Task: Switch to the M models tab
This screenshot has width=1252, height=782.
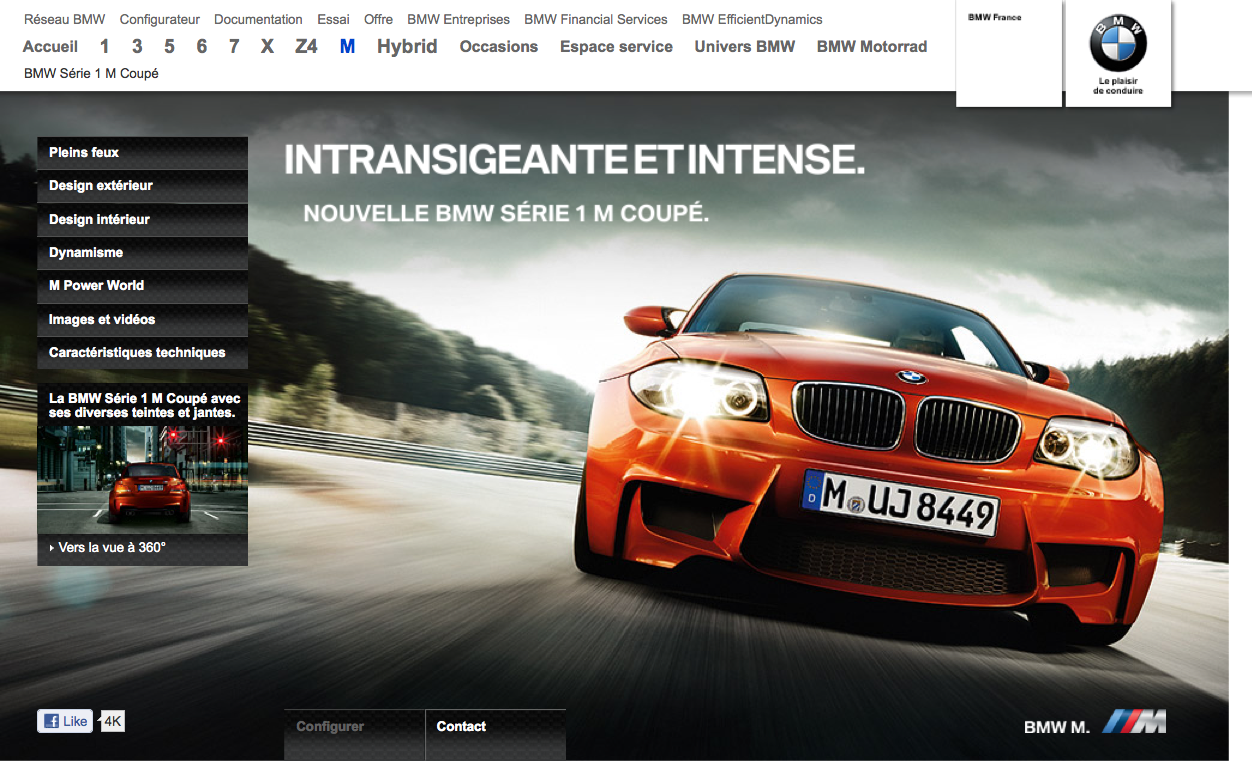Action: 347,46
